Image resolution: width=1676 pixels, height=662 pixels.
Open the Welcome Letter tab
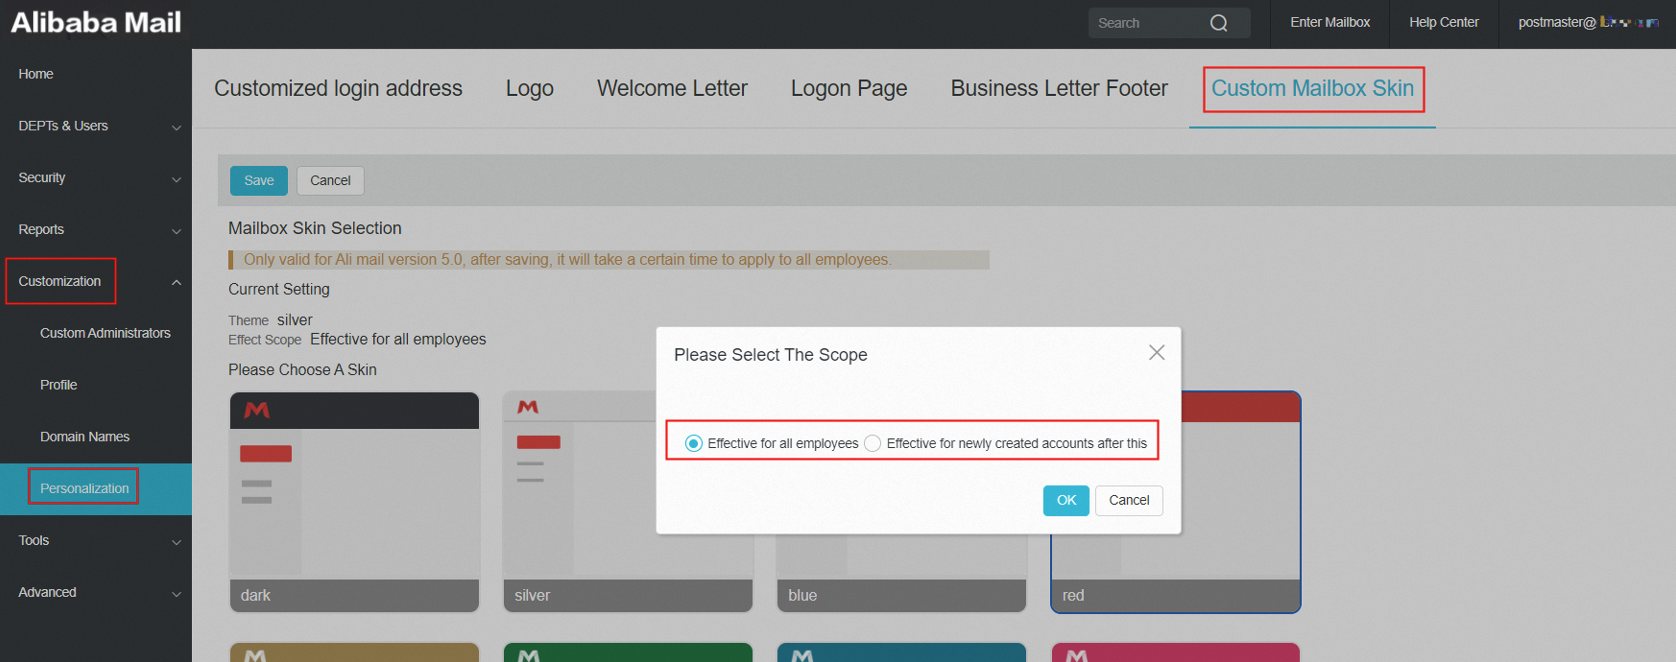(x=672, y=88)
